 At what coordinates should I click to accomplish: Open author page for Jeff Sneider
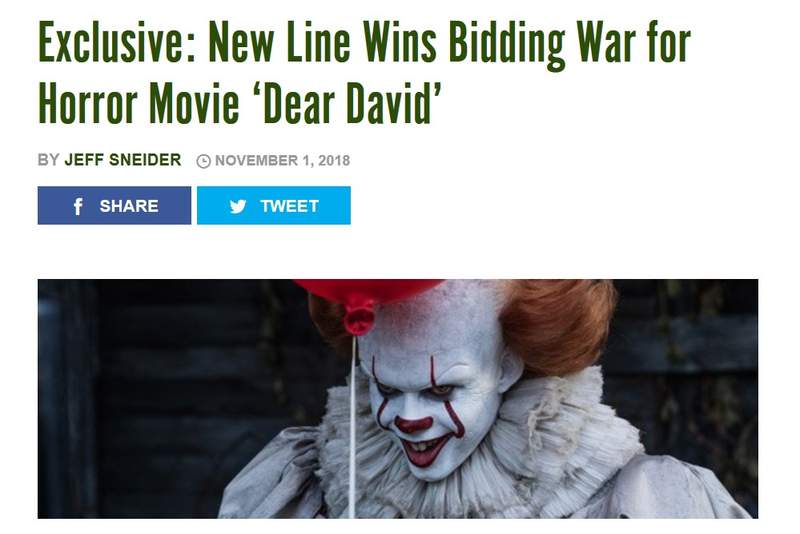coord(122,160)
